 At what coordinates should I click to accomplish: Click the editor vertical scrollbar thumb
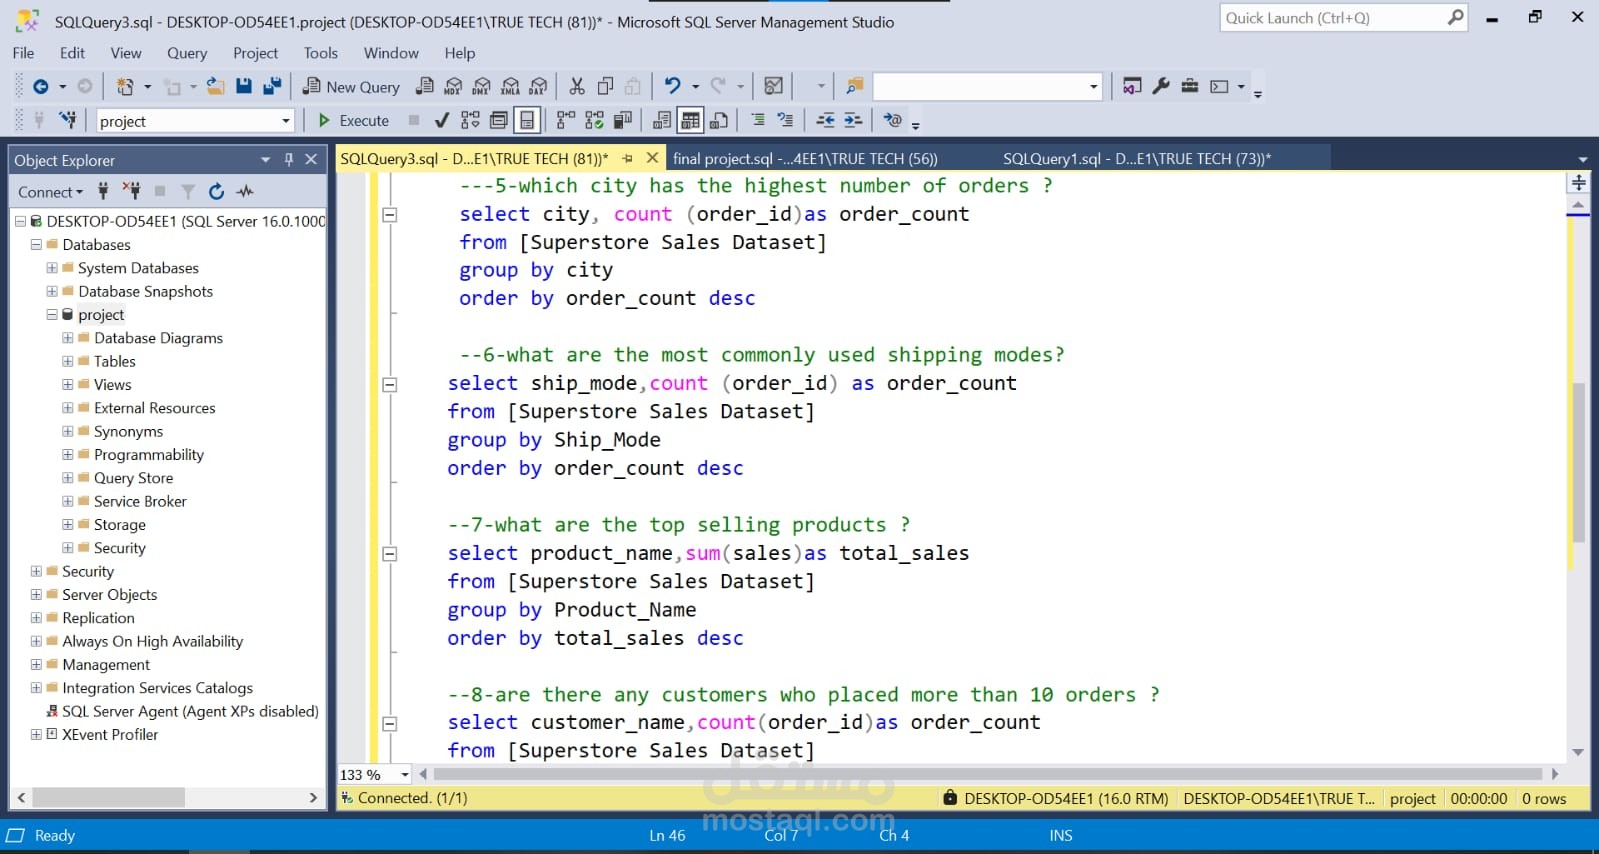click(x=1579, y=461)
